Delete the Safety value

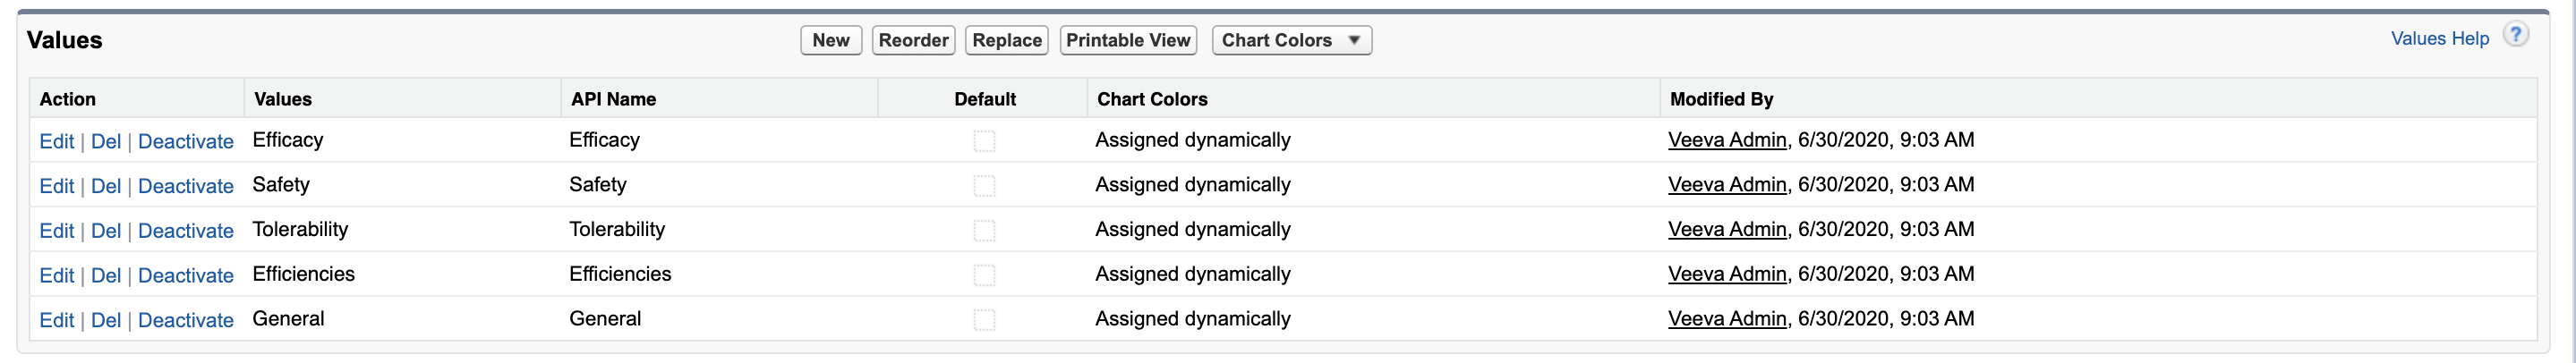[x=106, y=187]
